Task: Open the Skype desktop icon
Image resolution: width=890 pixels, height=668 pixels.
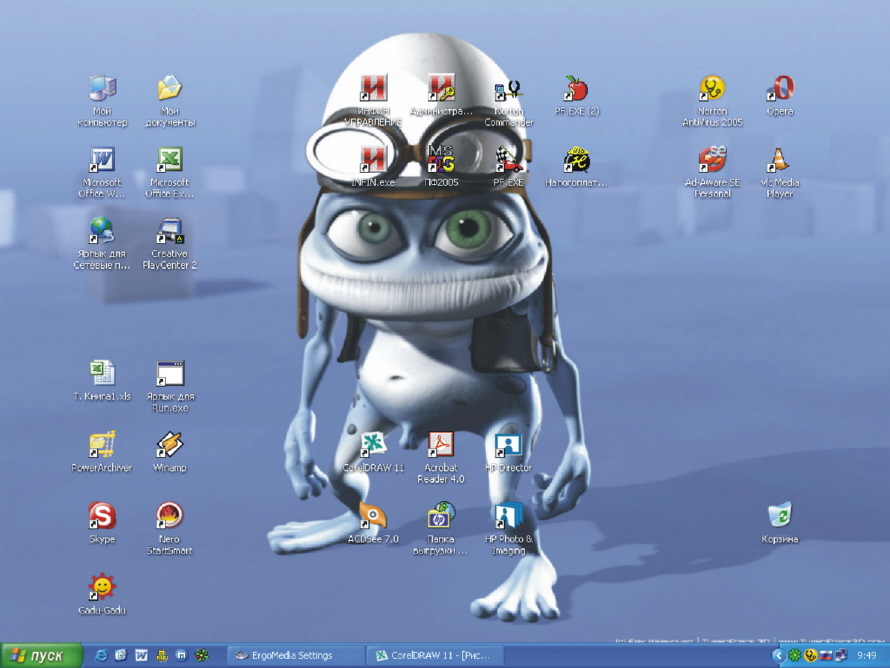Action: pos(102,516)
